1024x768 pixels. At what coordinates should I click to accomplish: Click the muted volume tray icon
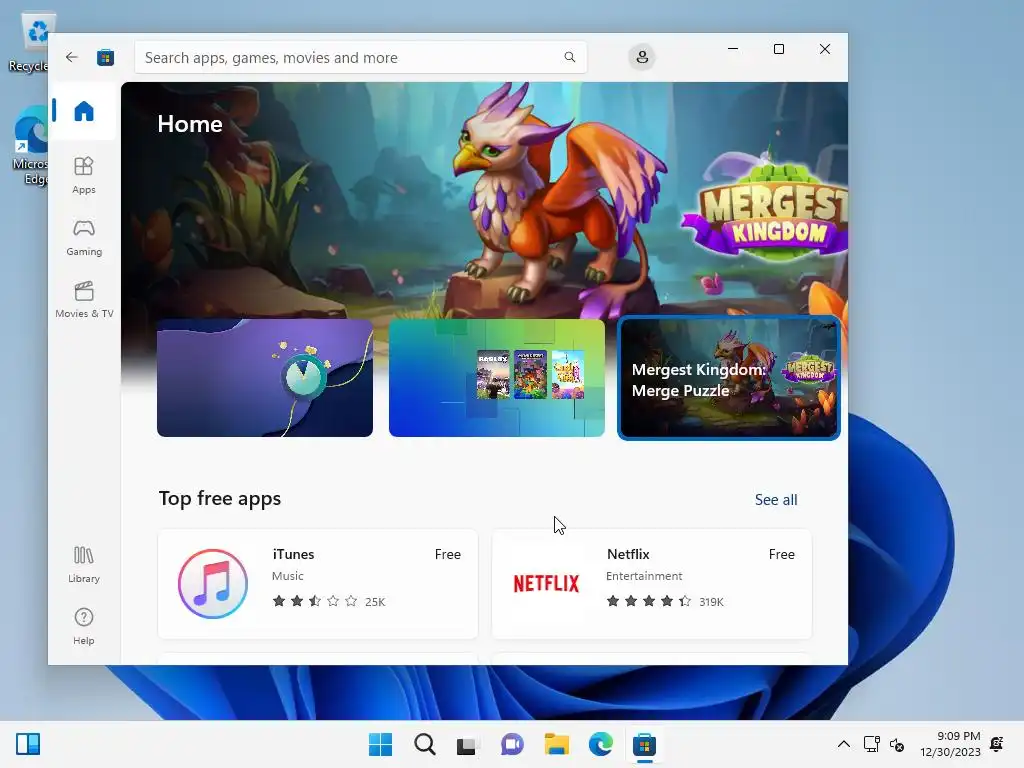[x=897, y=744]
